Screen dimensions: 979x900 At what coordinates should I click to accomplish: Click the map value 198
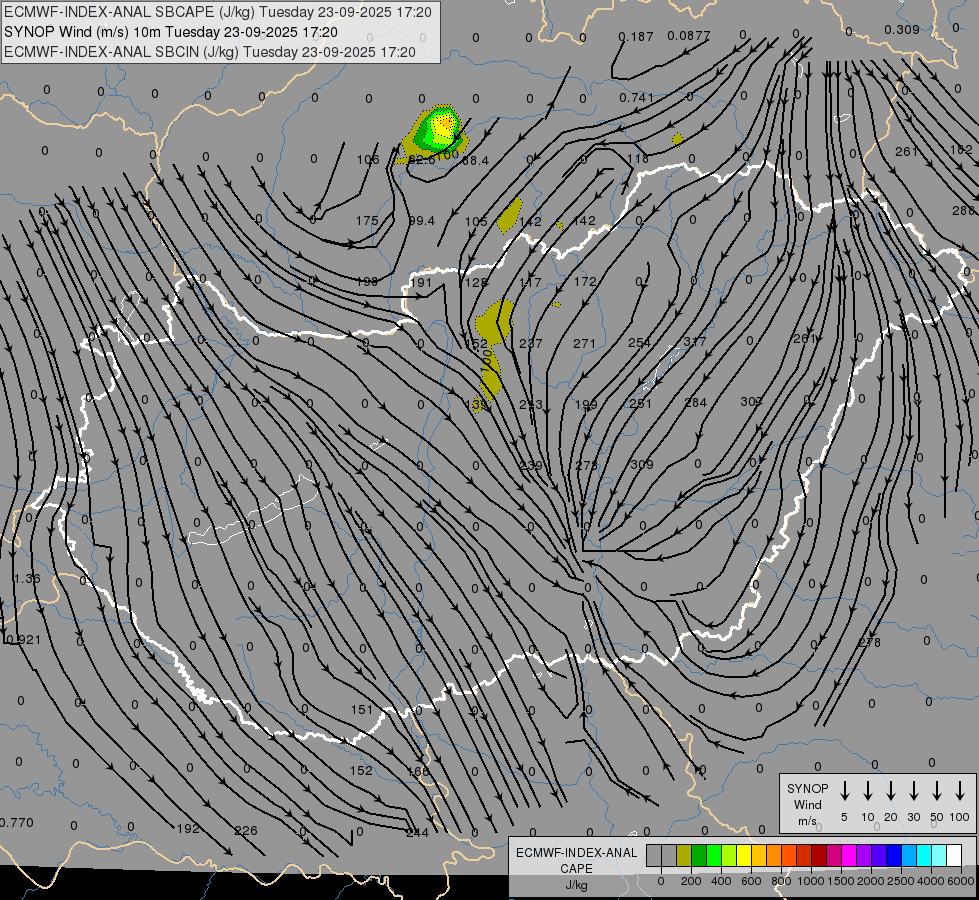coord(367,282)
